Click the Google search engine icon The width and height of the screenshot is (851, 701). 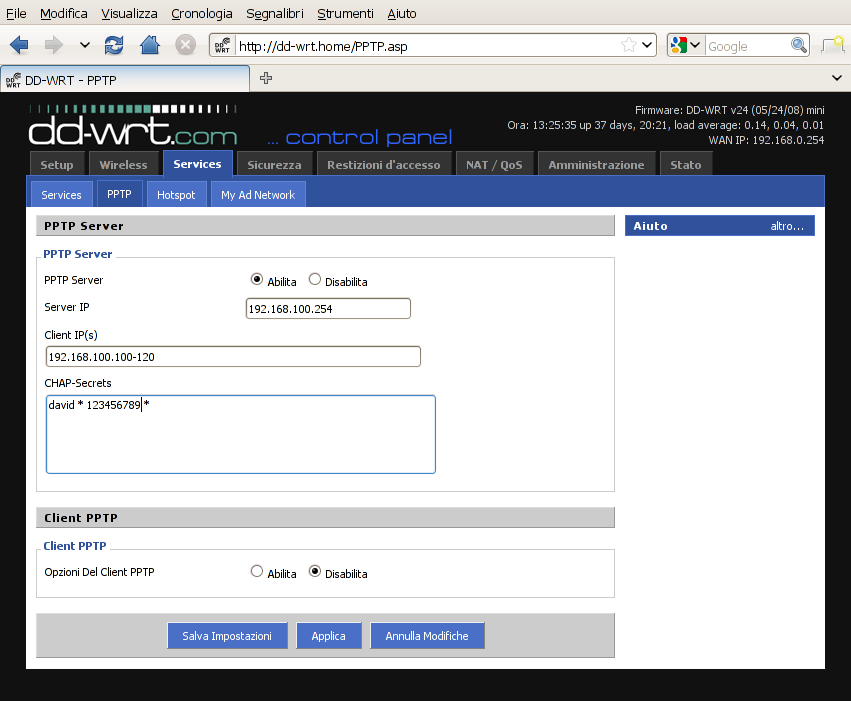point(678,45)
